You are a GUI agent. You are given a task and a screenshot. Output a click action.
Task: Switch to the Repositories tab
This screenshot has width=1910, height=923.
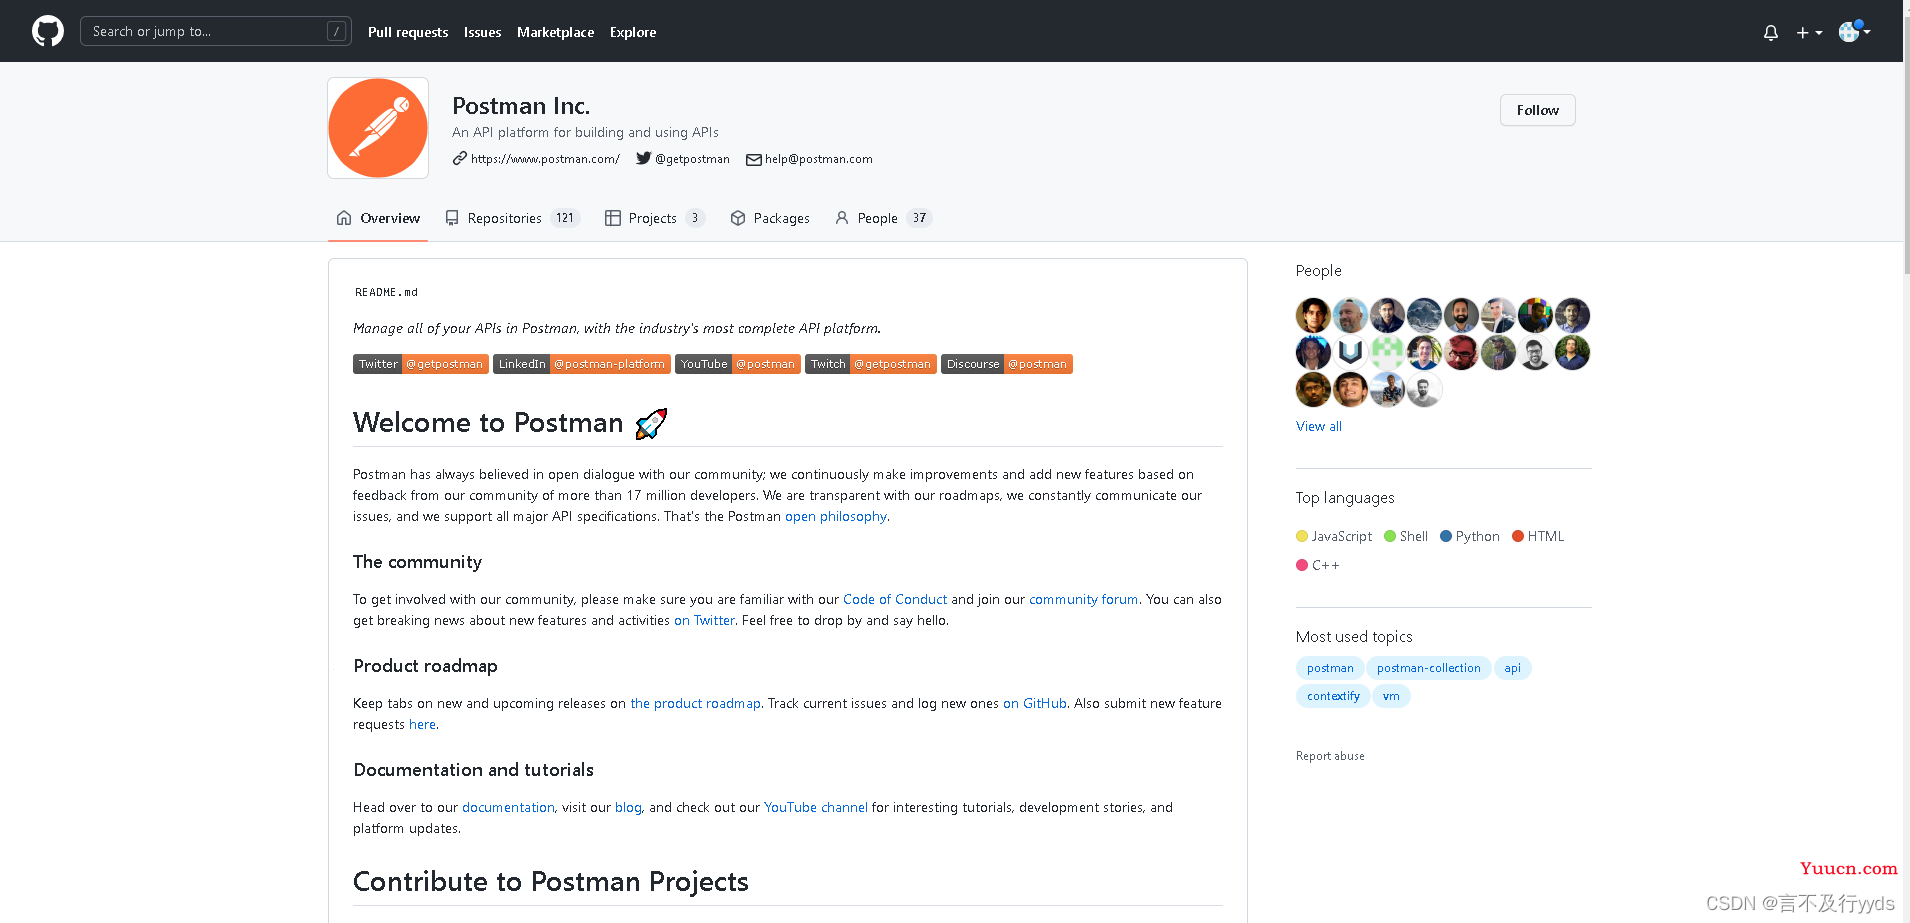click(x=512, y=218)
